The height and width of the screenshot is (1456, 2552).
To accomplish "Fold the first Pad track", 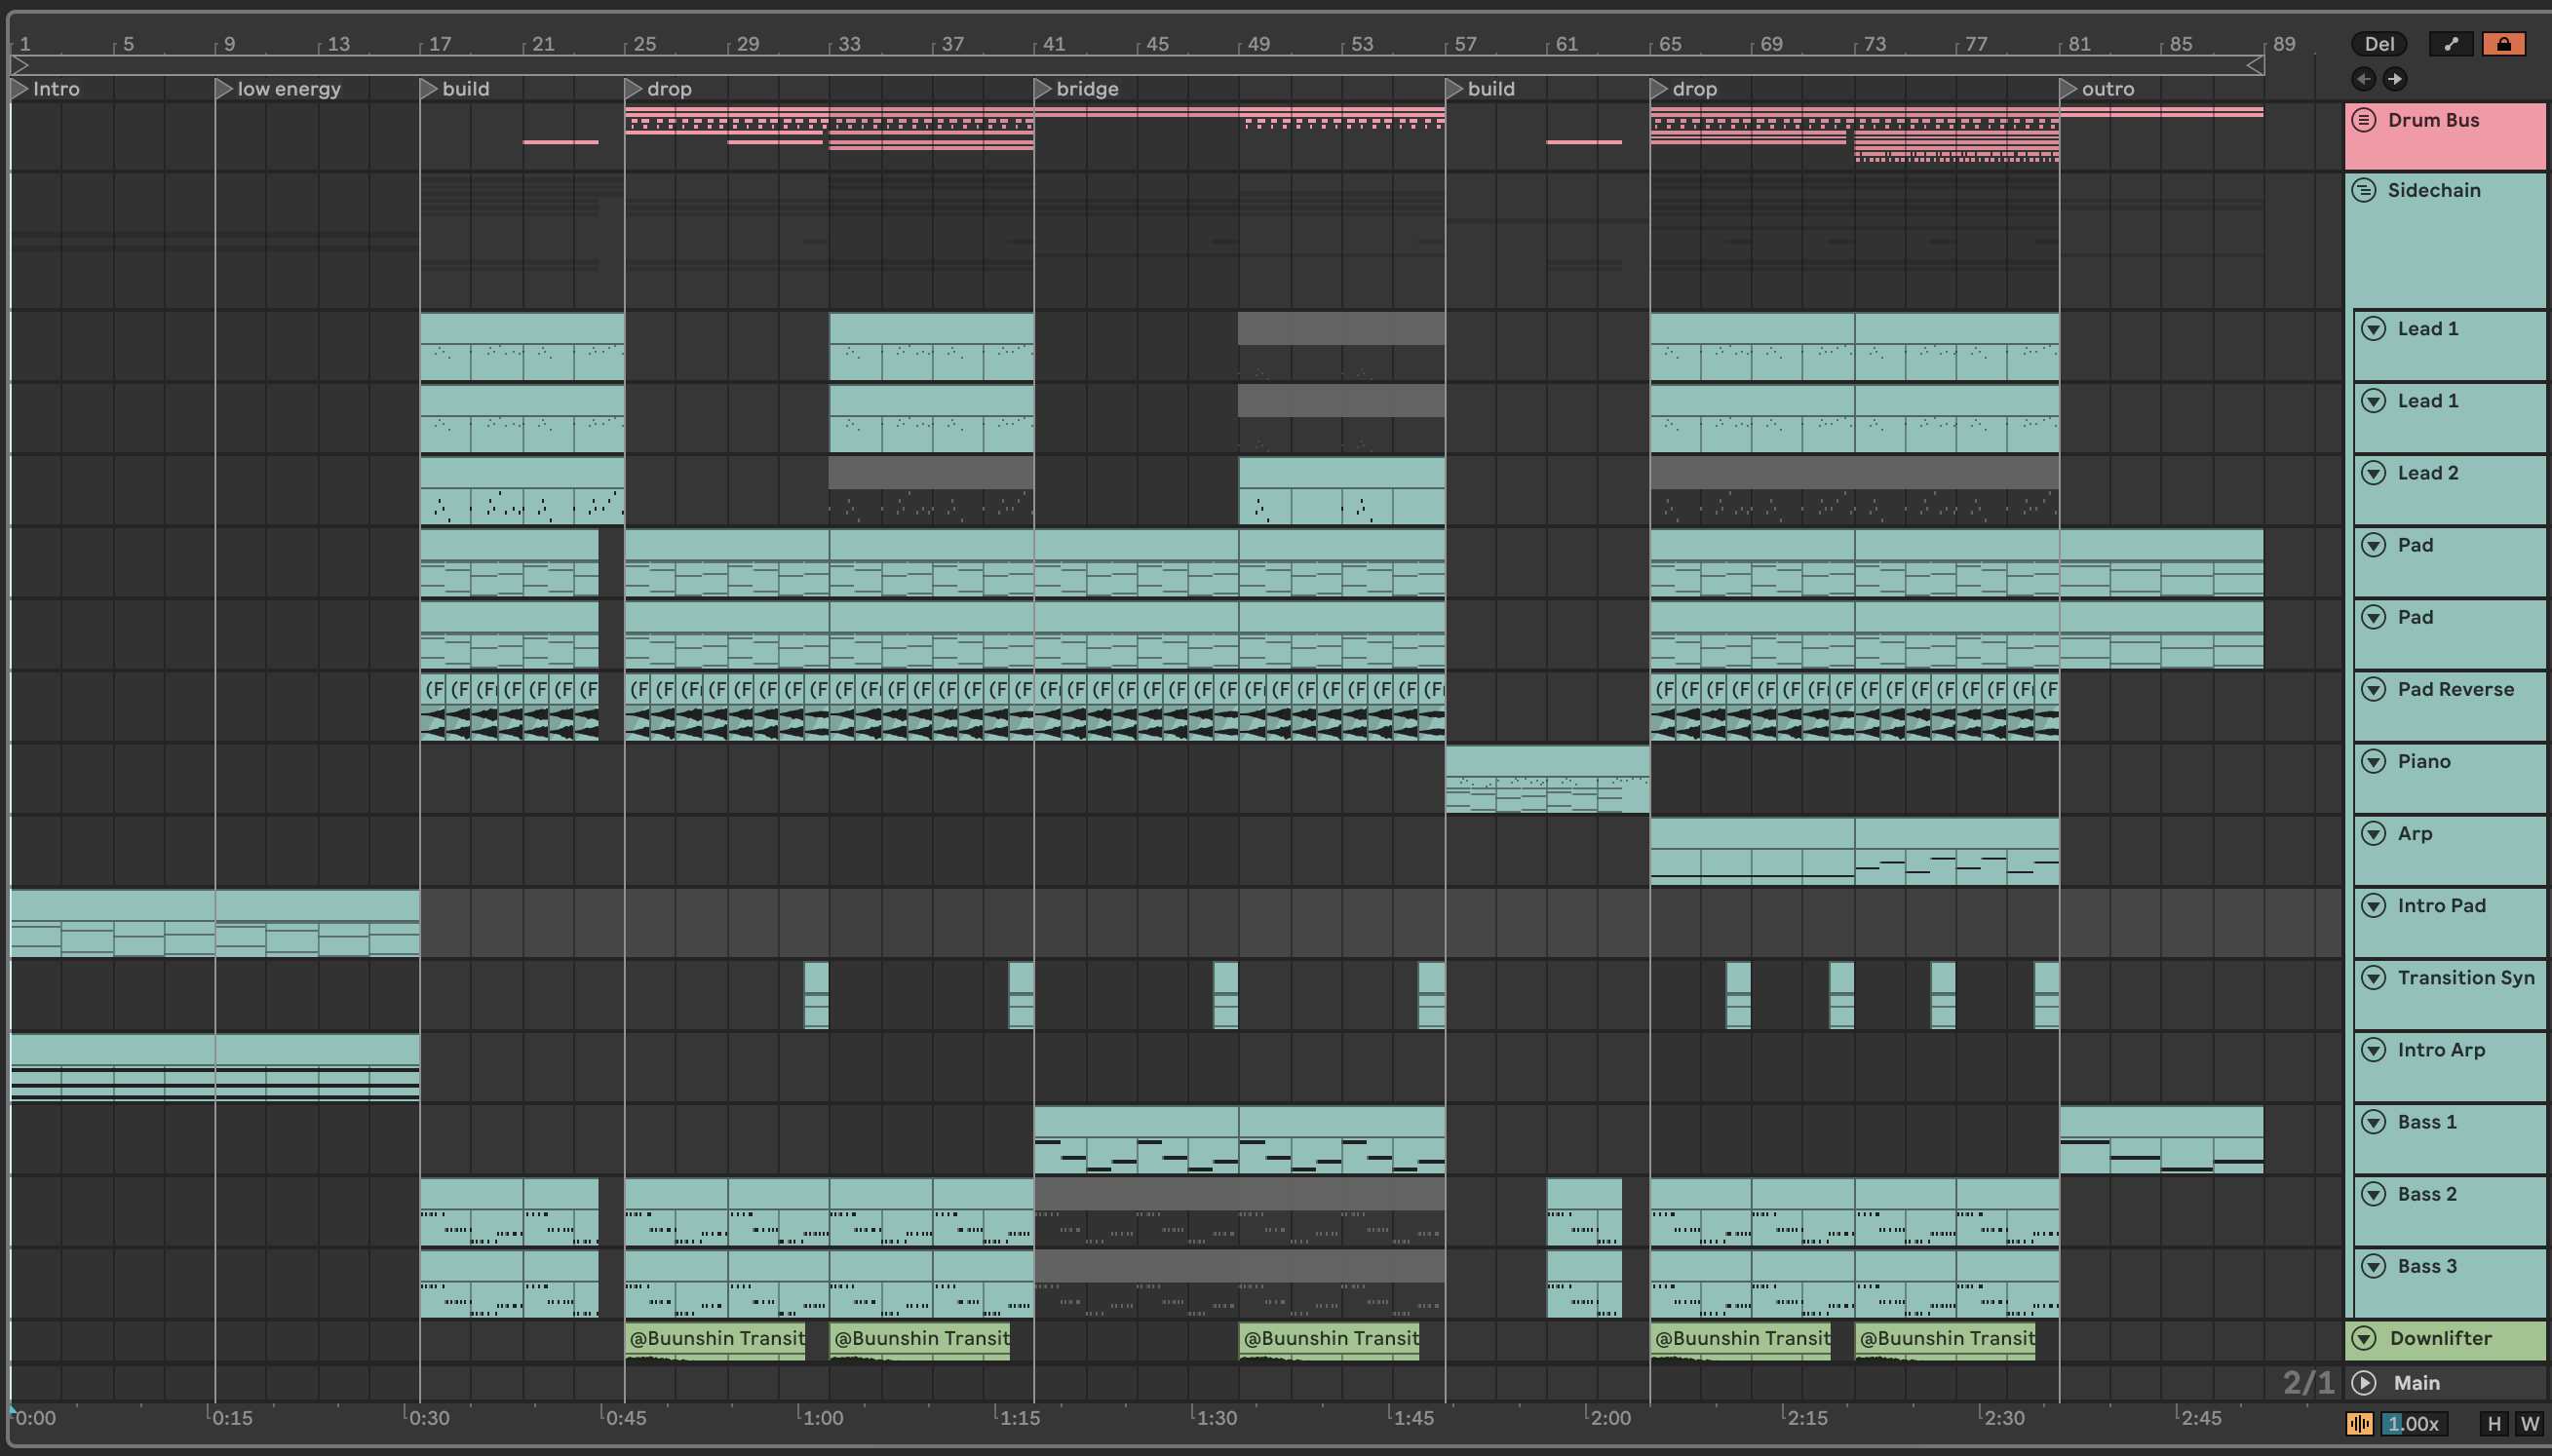I will (x=2374, y=545).
